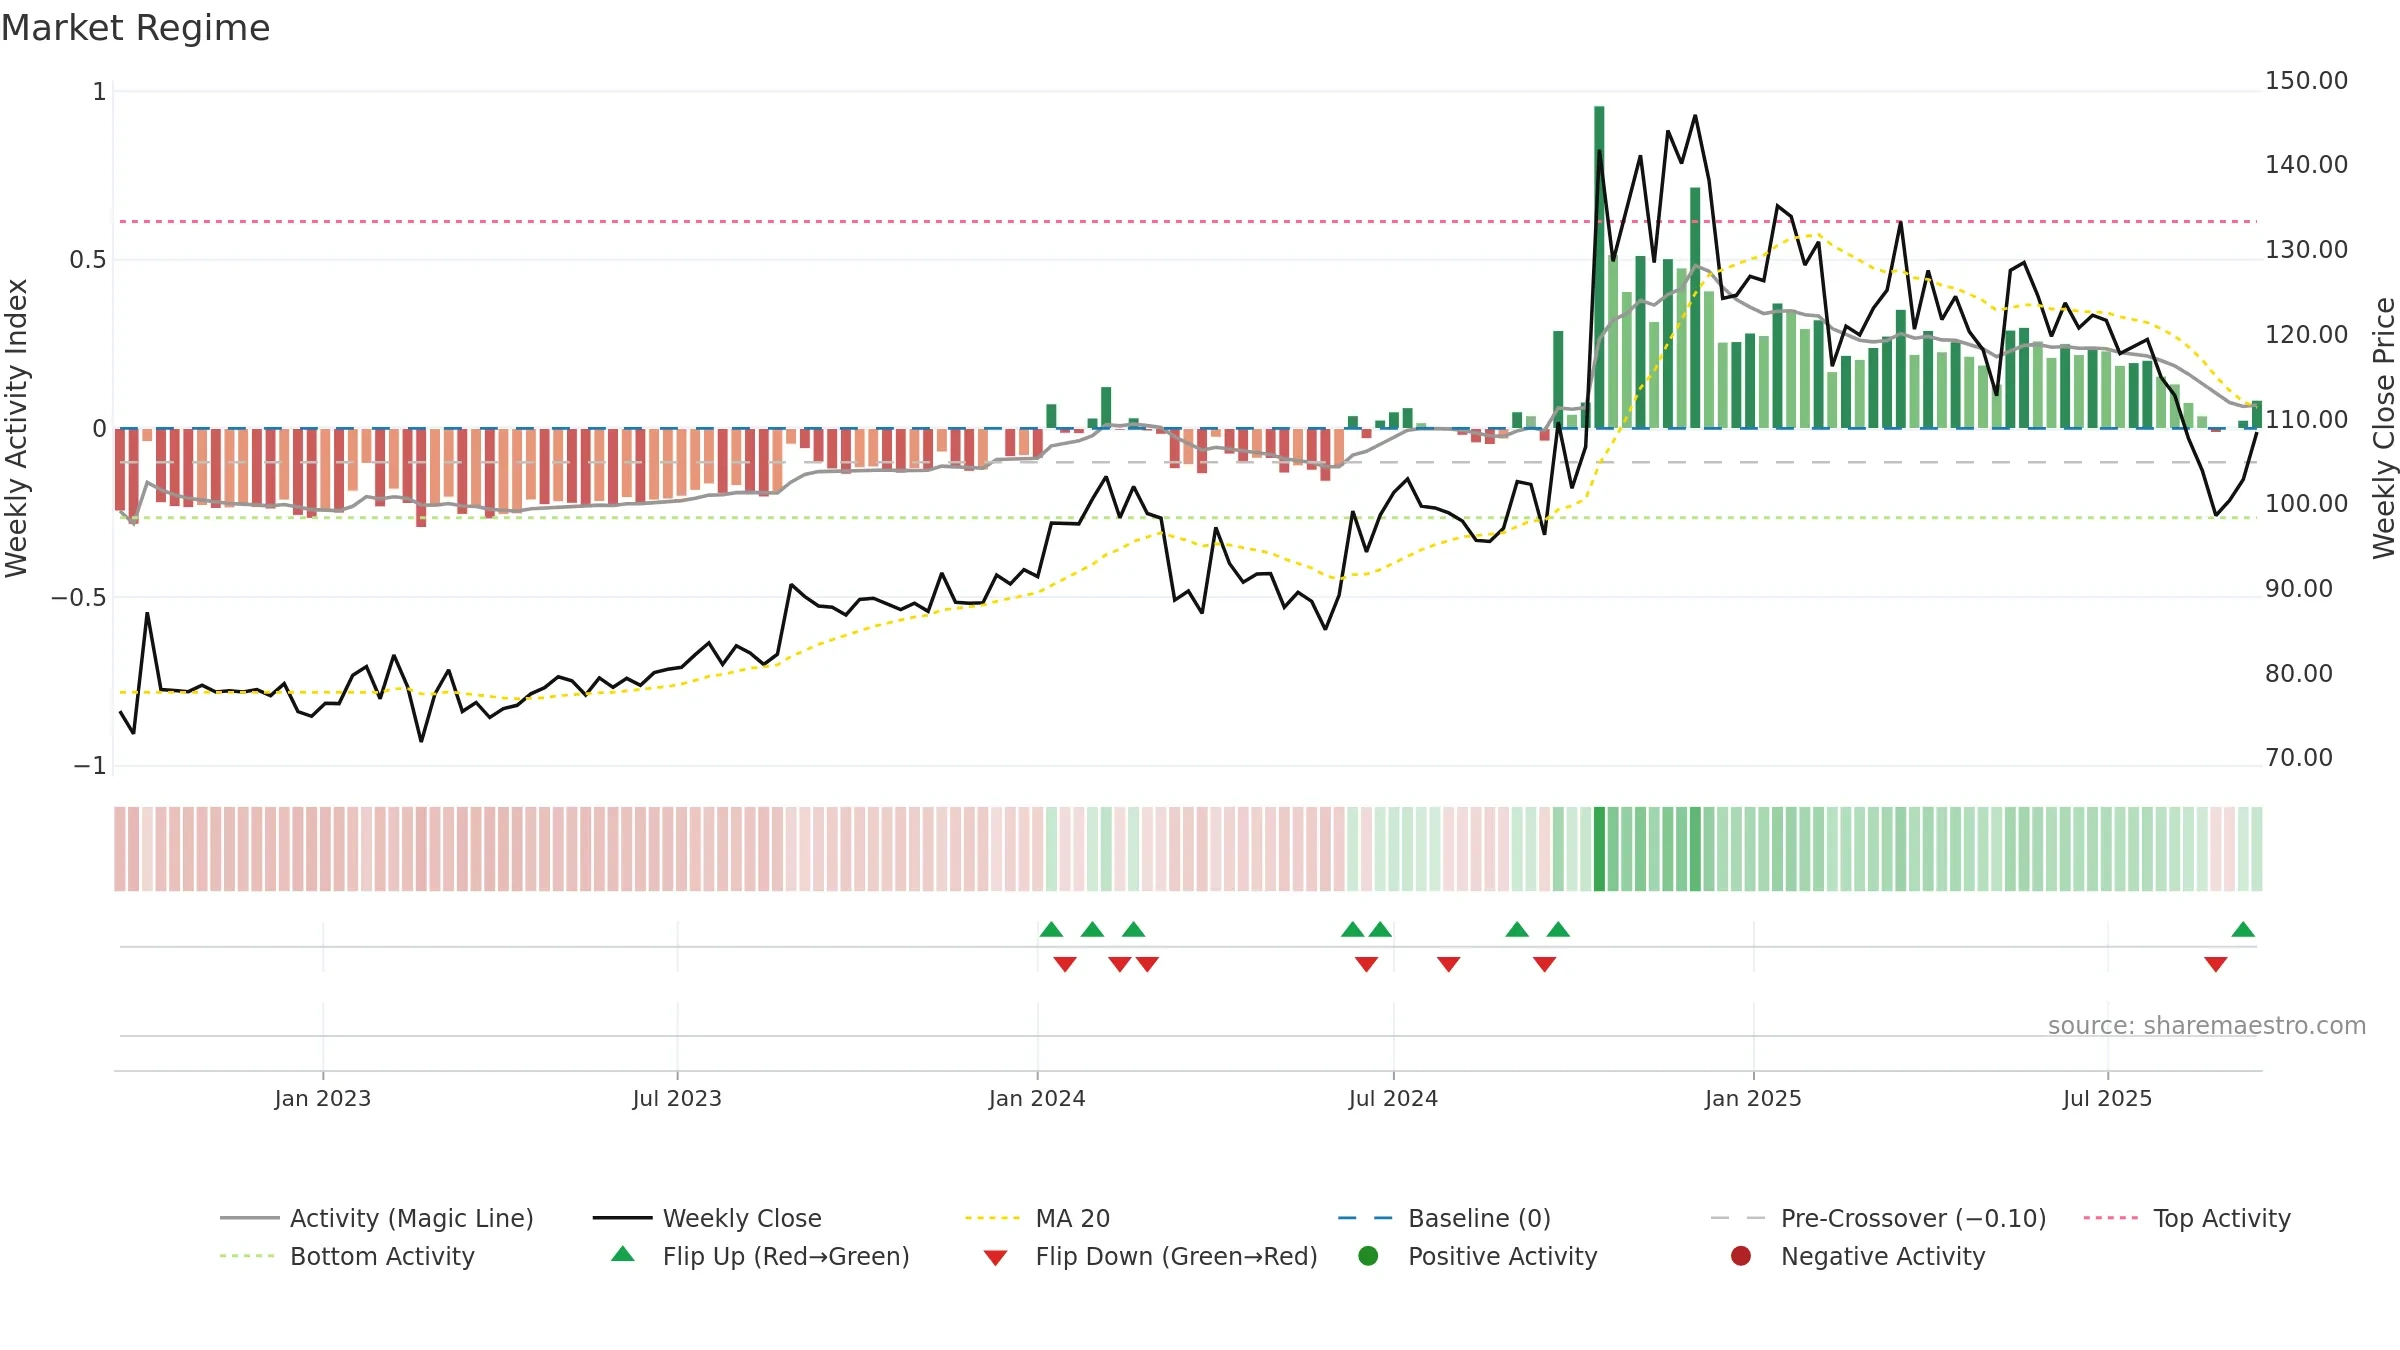Toggle Pre-Crossover (−0.10) legend entry
The width and height of the screenshot is (2400, 1350).
[1879, 1218]
